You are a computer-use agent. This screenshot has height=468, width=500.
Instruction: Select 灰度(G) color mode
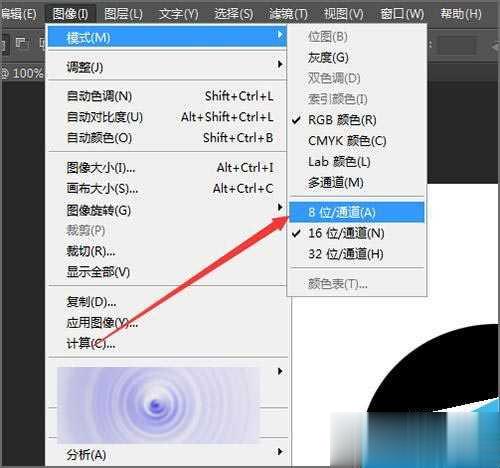357,58
